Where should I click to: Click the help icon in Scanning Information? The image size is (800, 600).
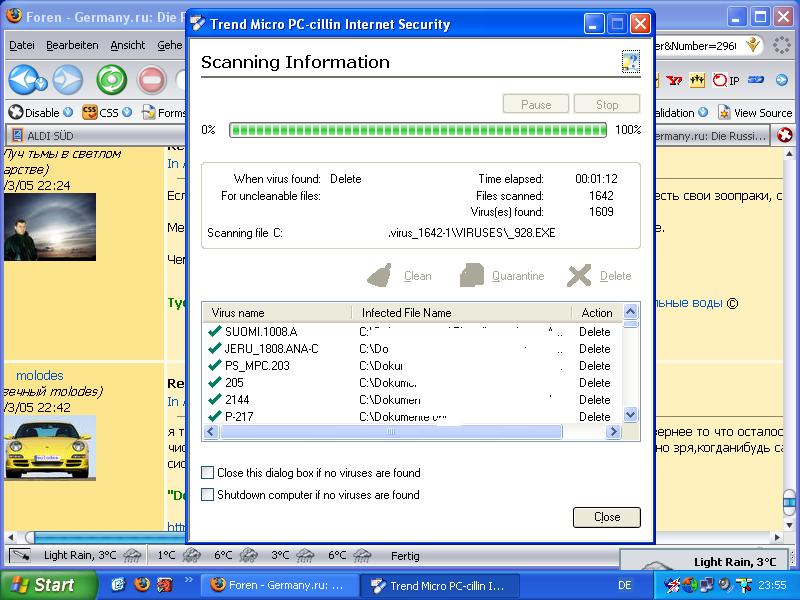click(x=631, y=62)
